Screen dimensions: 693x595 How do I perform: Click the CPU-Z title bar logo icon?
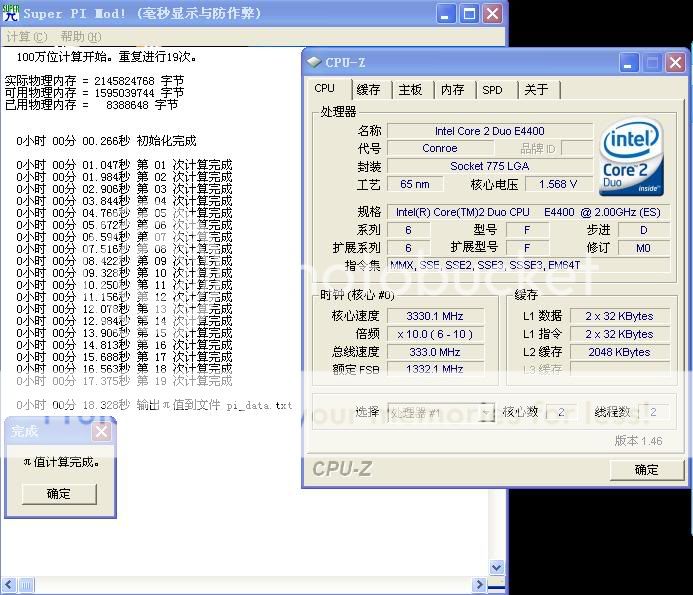(x=314, y=63)
